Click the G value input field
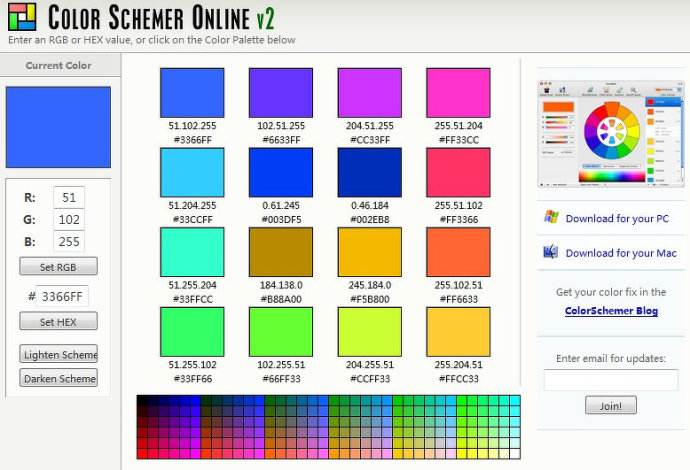690x470 pixels. coord(69,220)
